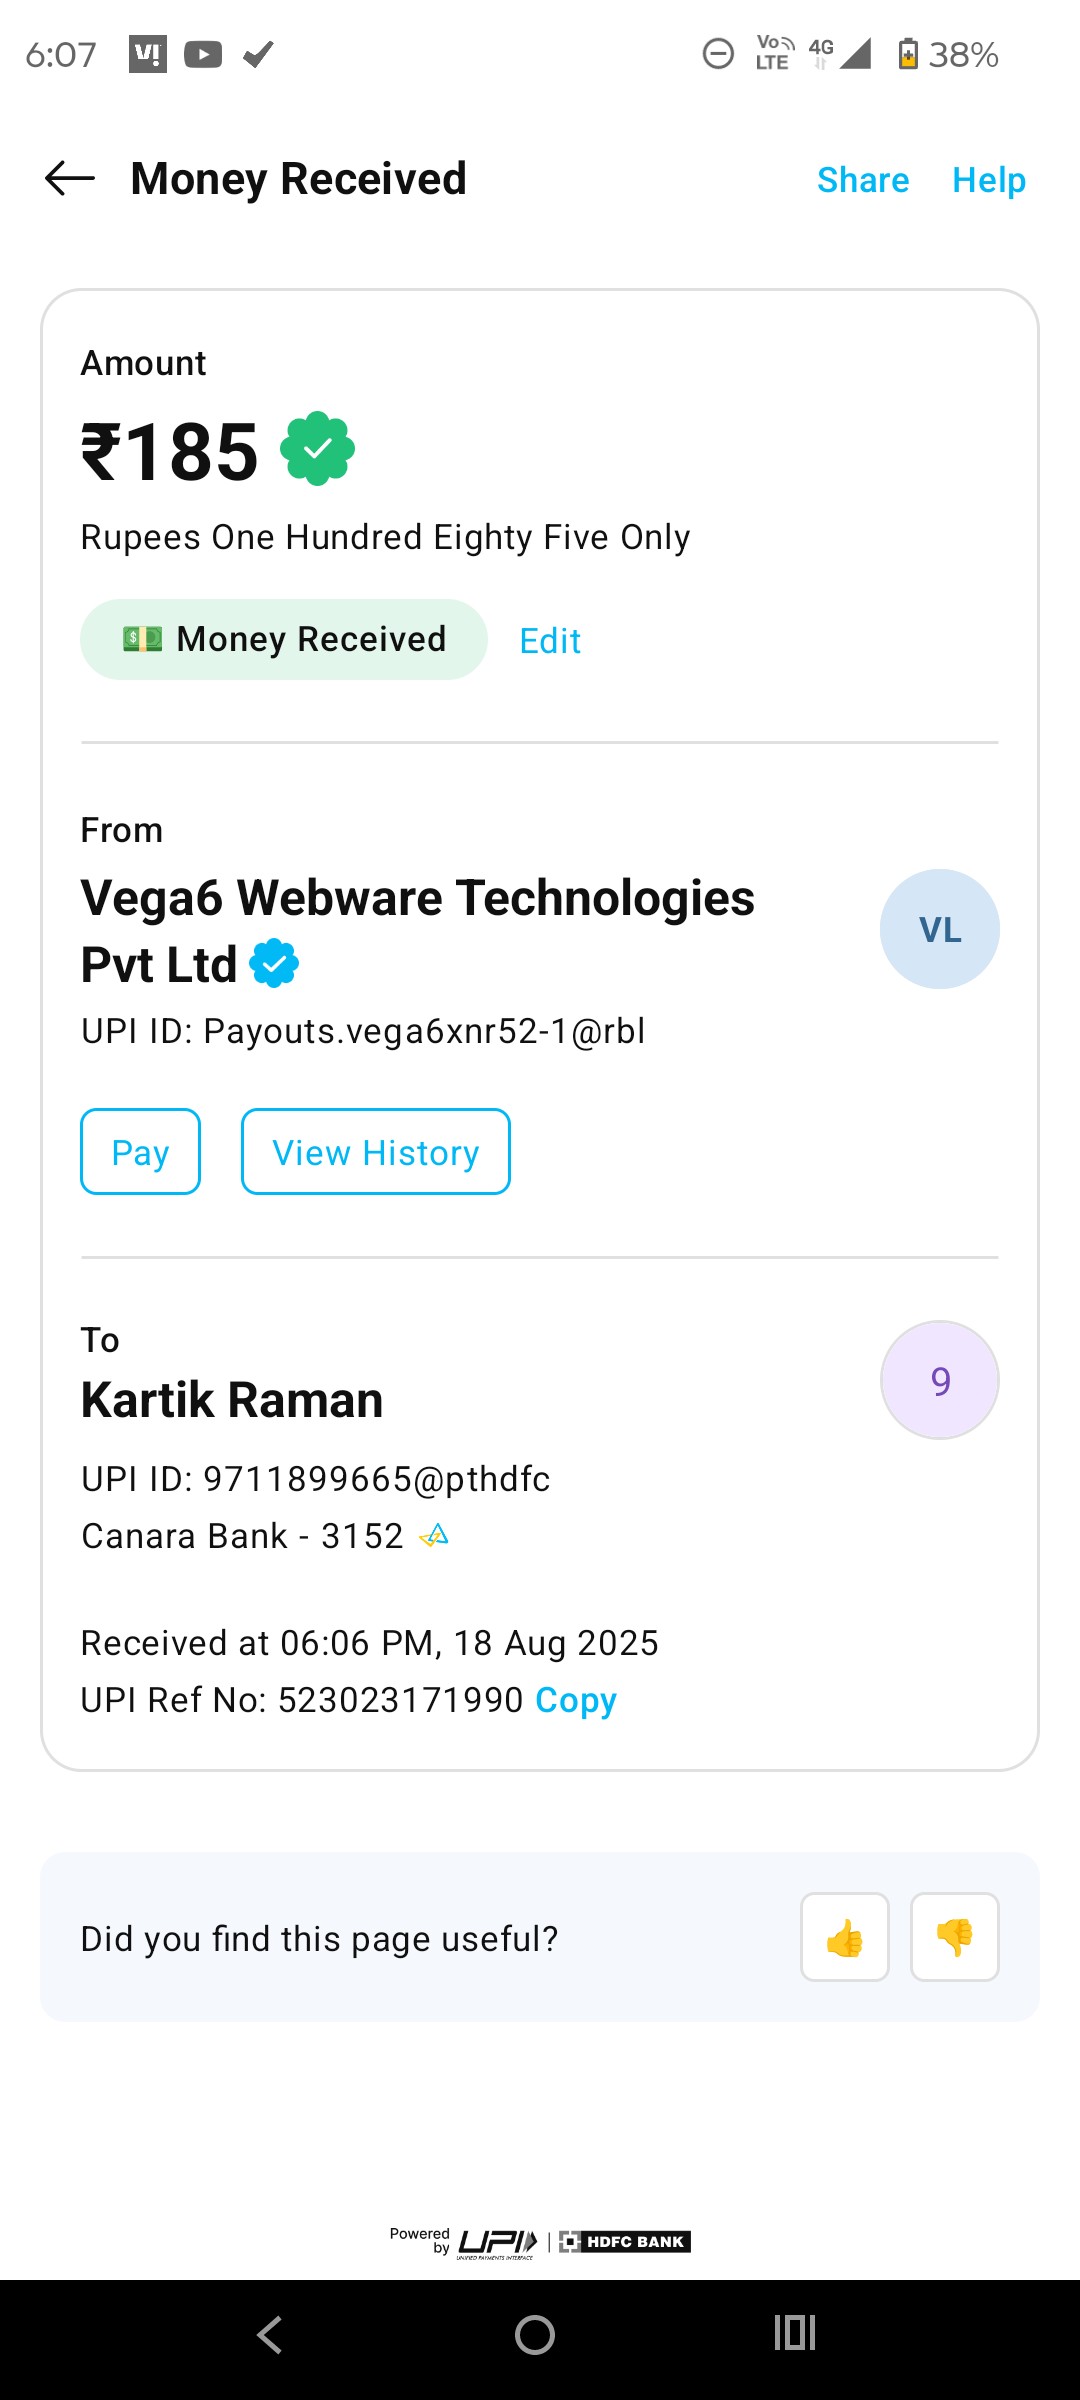The height and width of the screenshot is (2400, 1080).
Task: Open View History with this sender
Action: pyautogui.click(x=376, y=1152)
